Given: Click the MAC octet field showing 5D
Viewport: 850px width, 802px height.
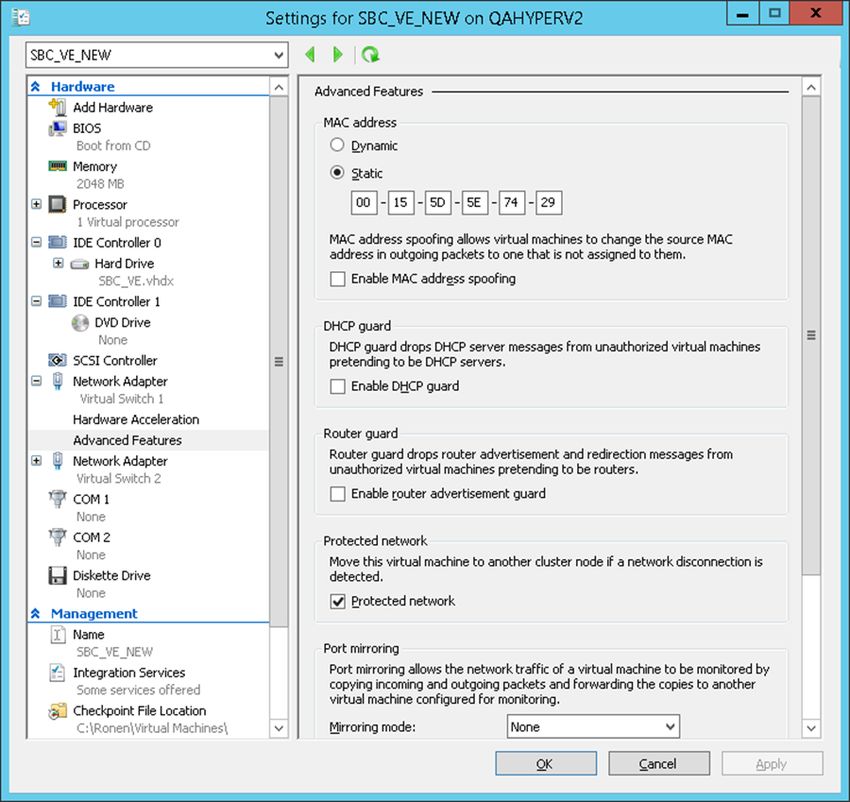Looking at the screenshot, I should click(438, 203).
